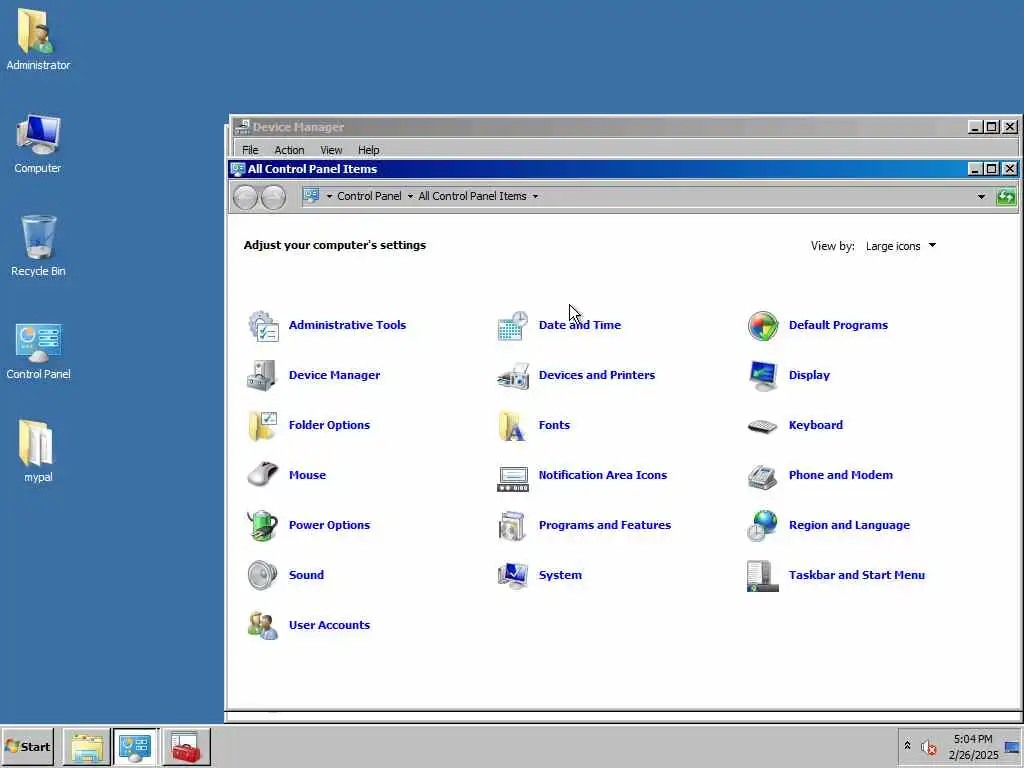The image size is (1024, 768).
Task: Open the System computer icon
Action: click(x=513, y=575)
